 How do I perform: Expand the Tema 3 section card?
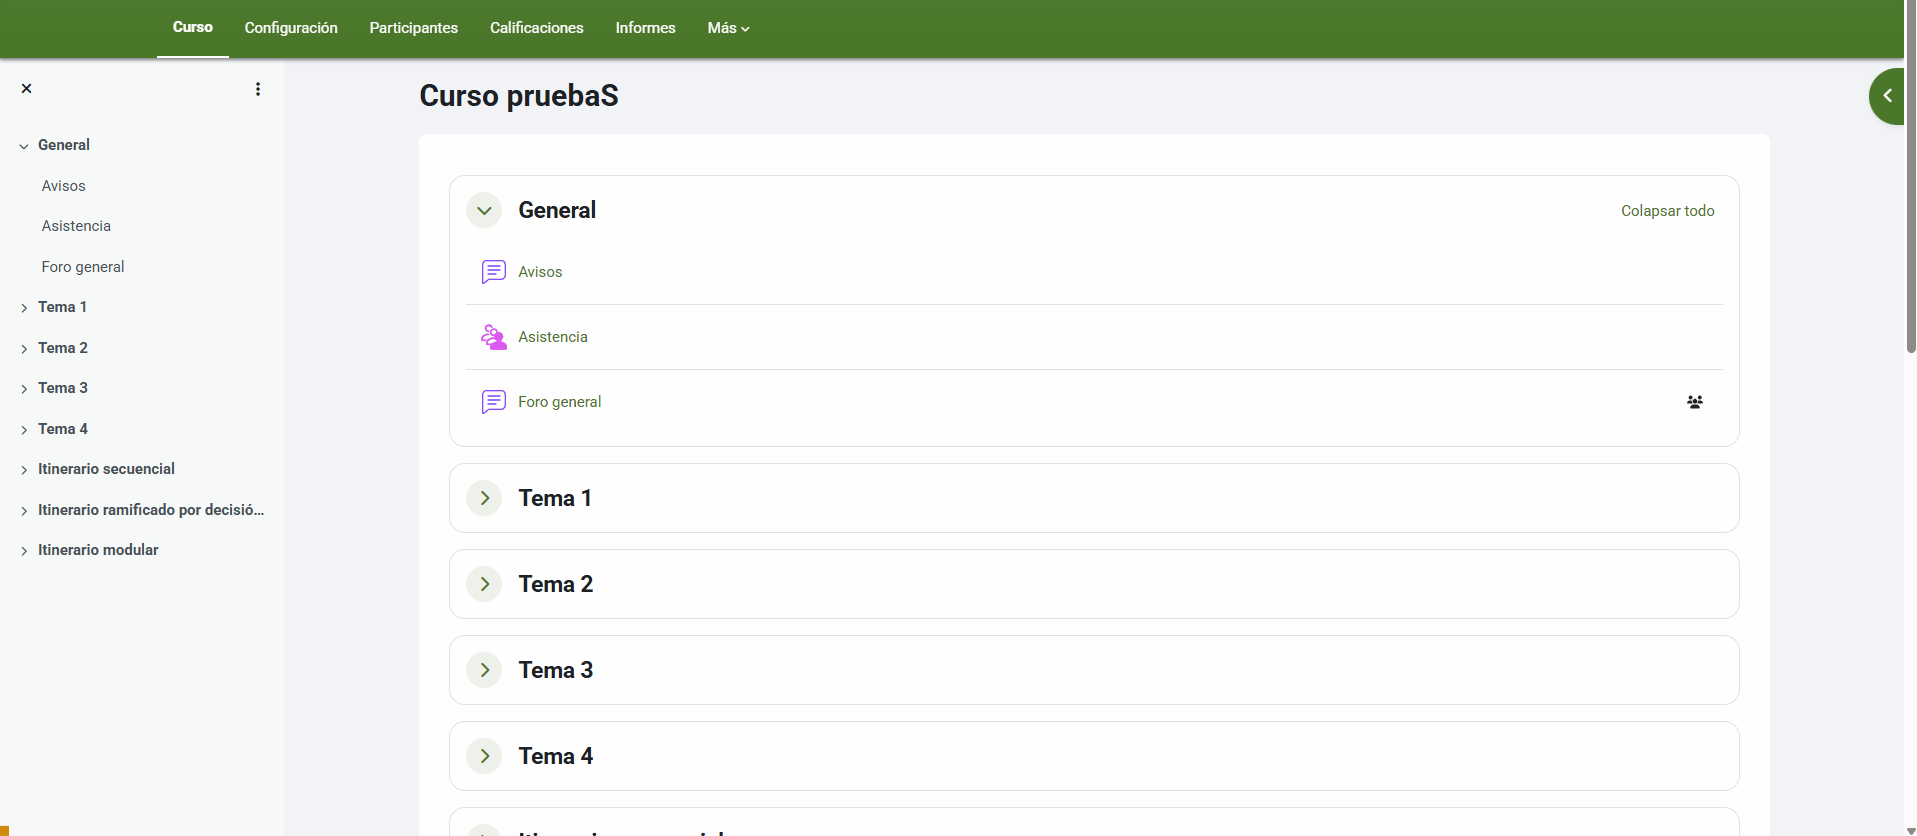[x=485, y=670]
